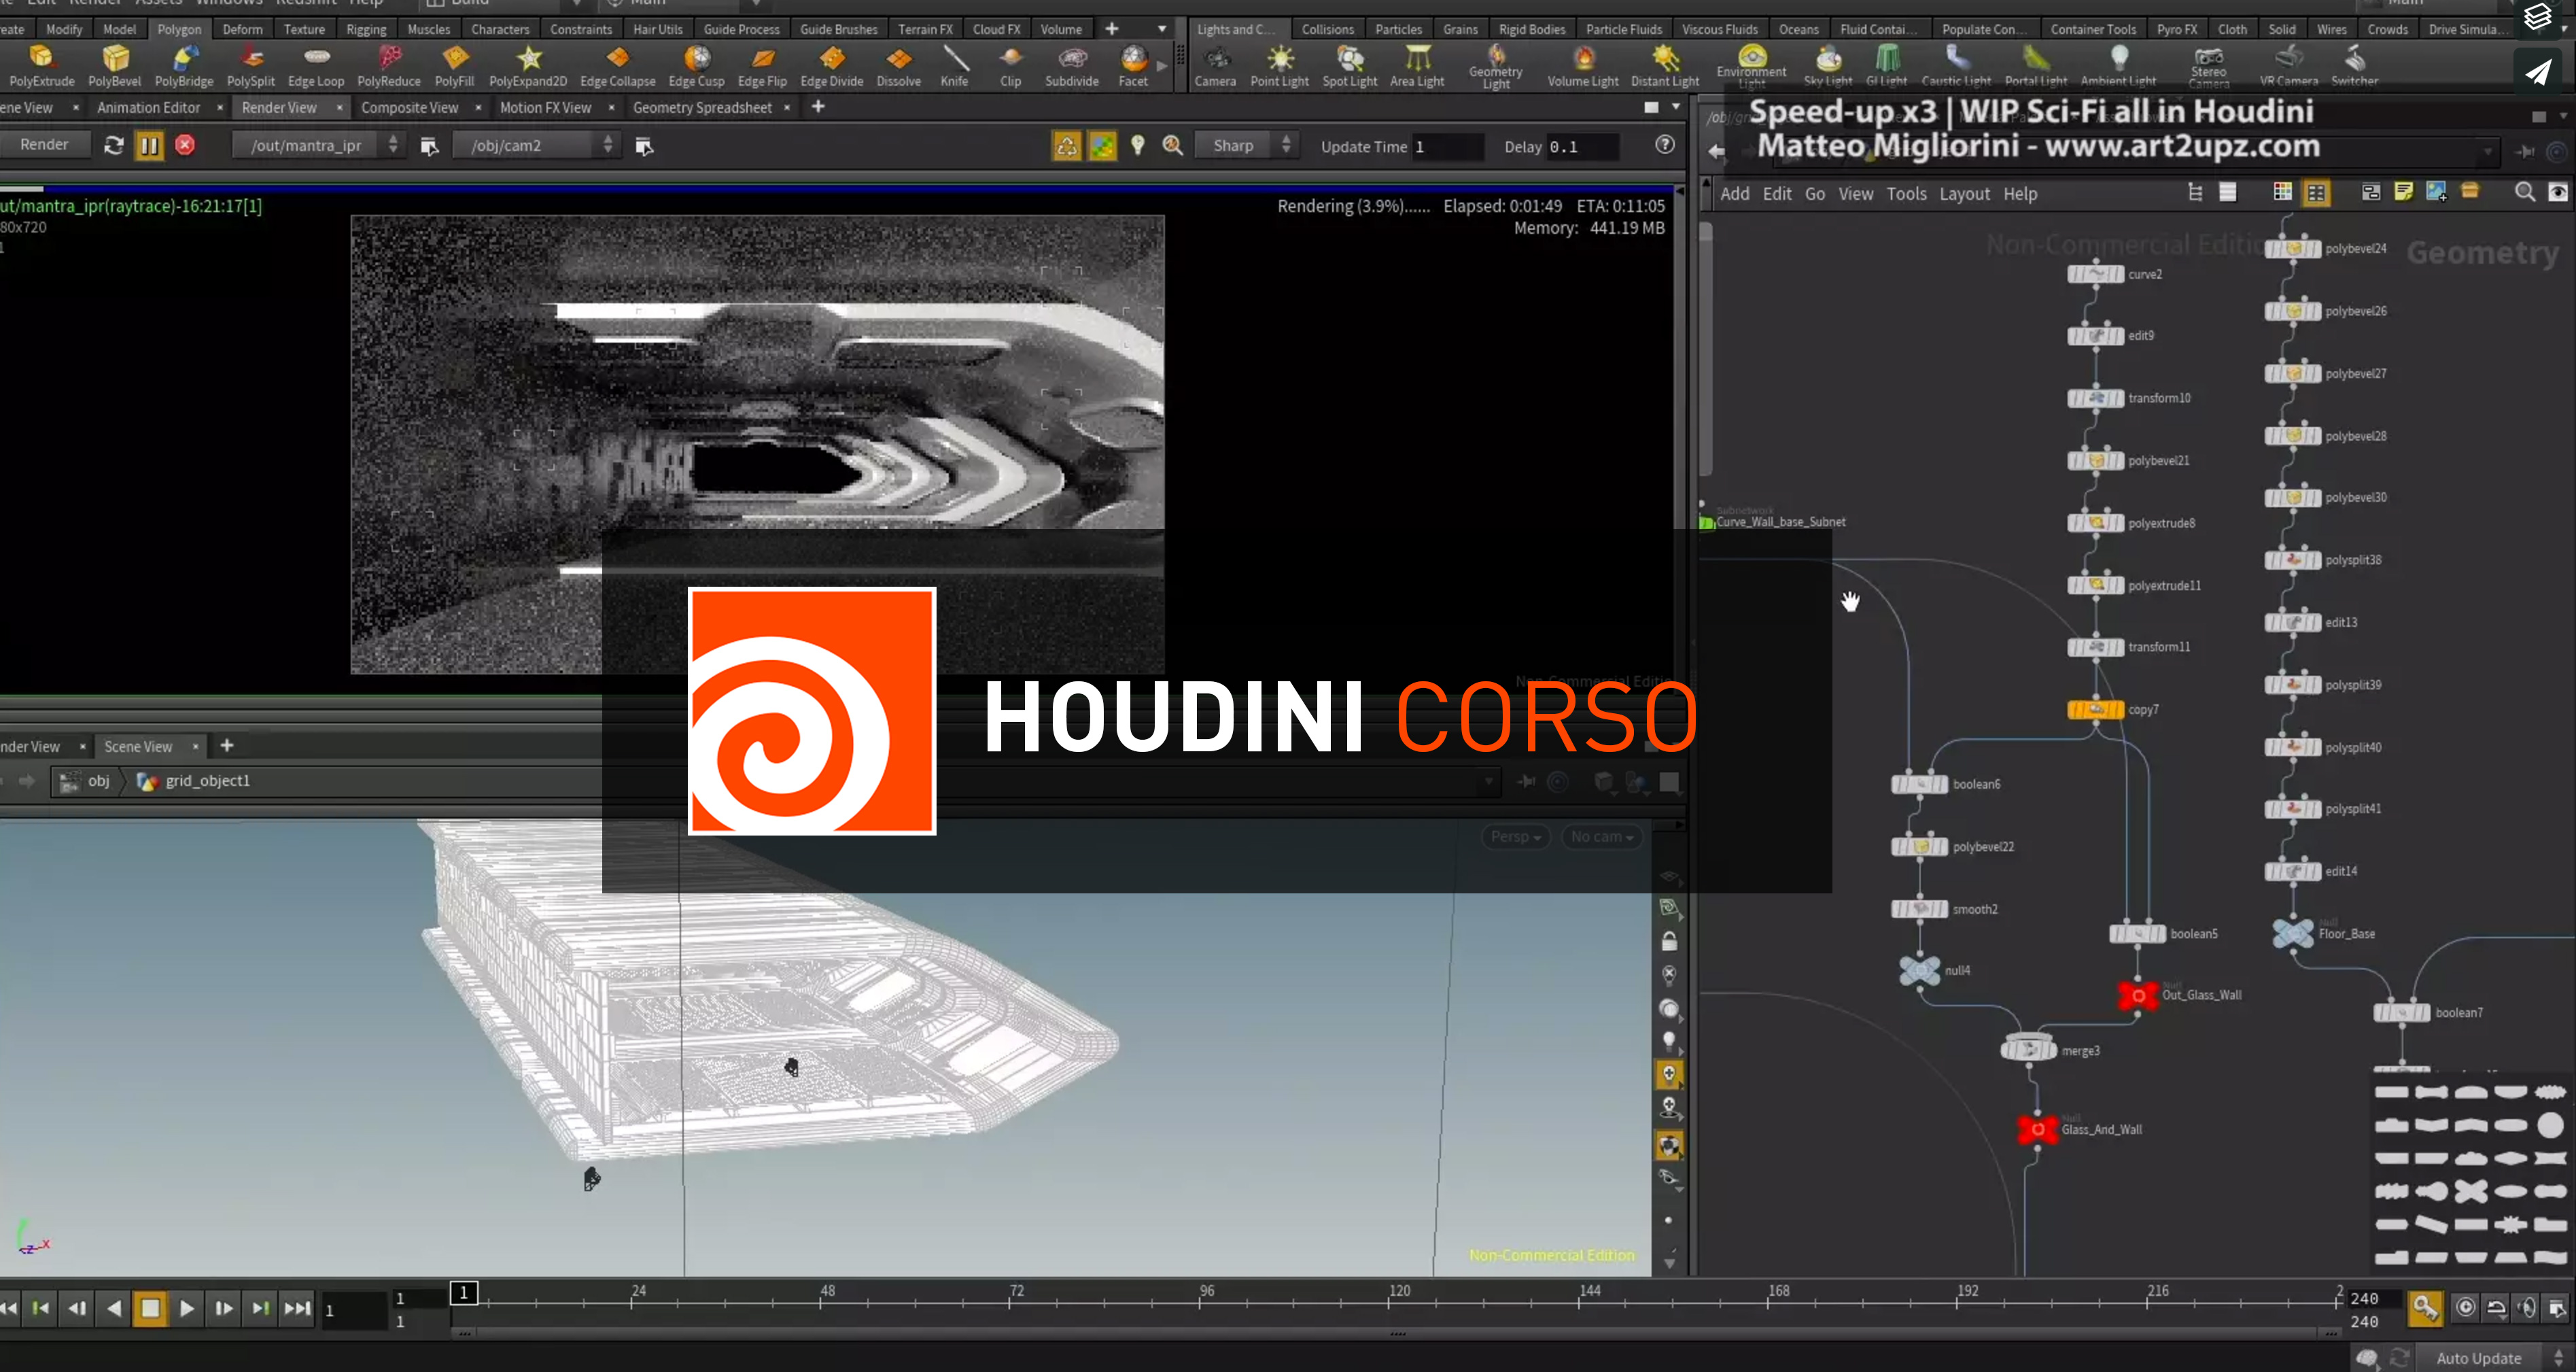This screenshot has width=2576, height=1372.
Task: Toggle the yellow light-bulb viewport lighting button
Action: click(x=1669, y=1075)
